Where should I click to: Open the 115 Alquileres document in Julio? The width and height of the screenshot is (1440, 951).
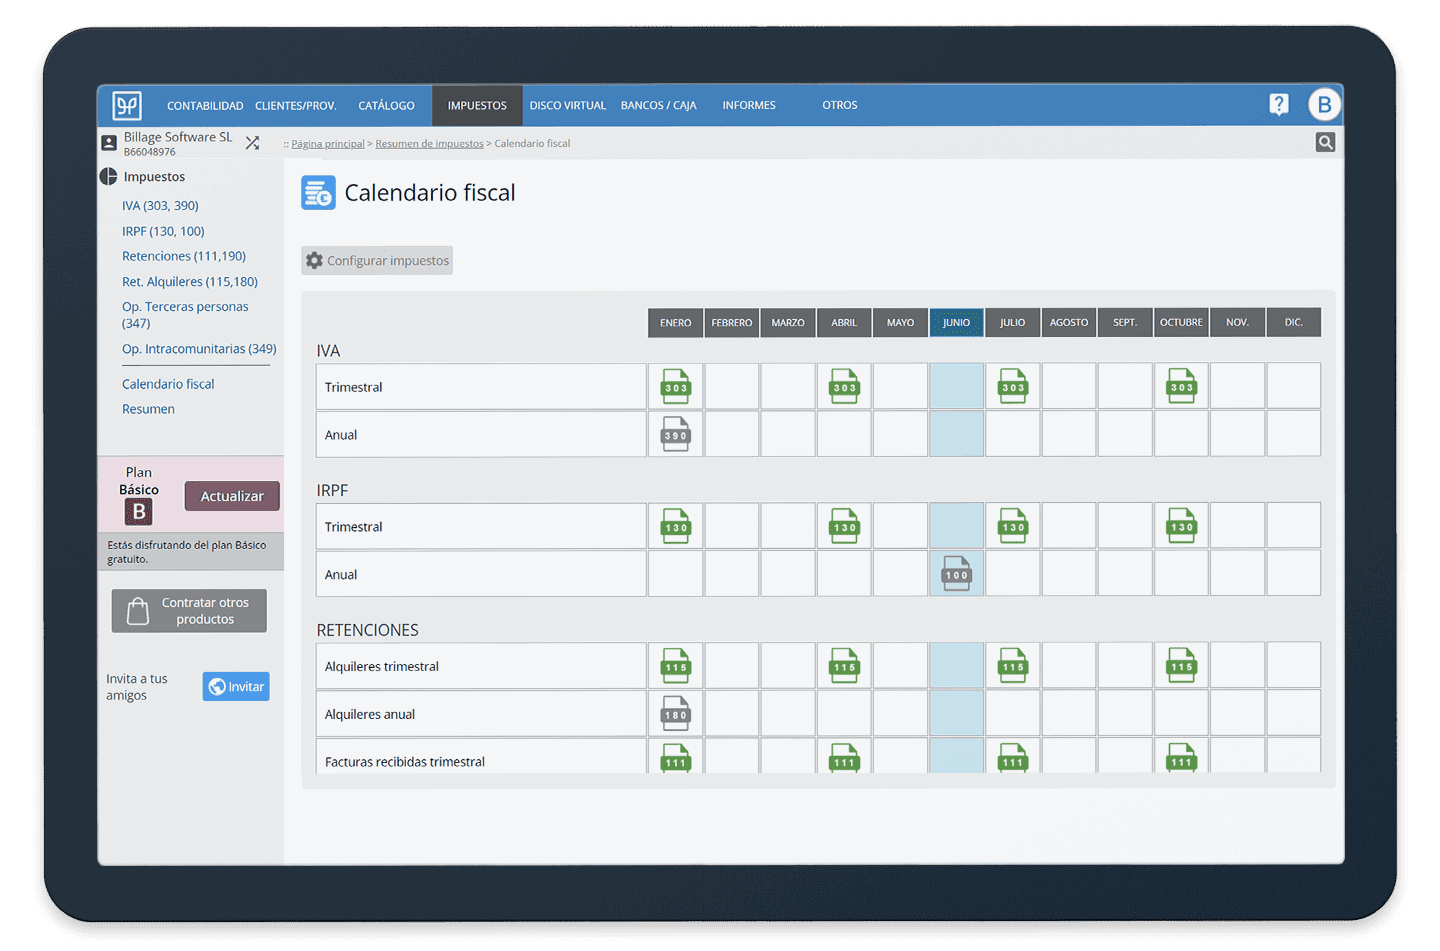point(1013,666)
